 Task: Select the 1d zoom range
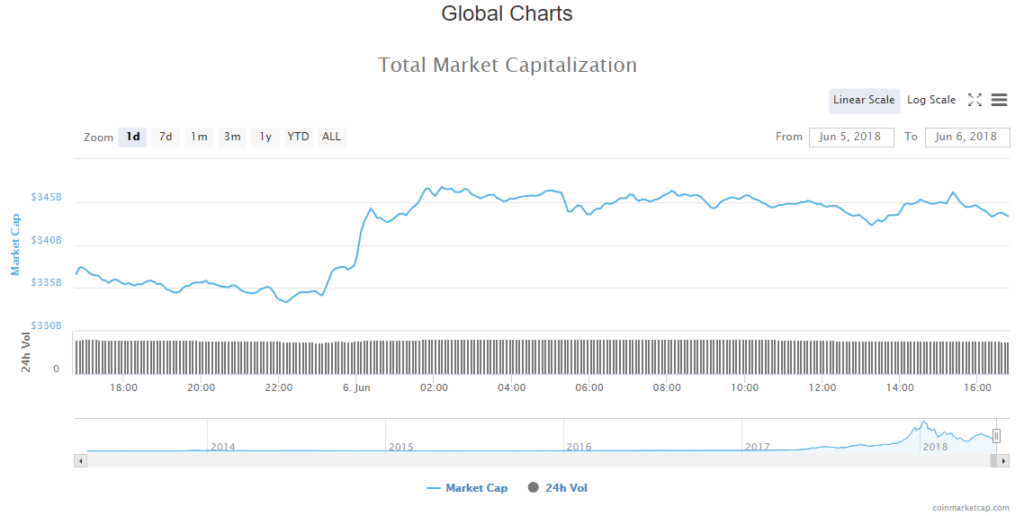click(132, 137)
